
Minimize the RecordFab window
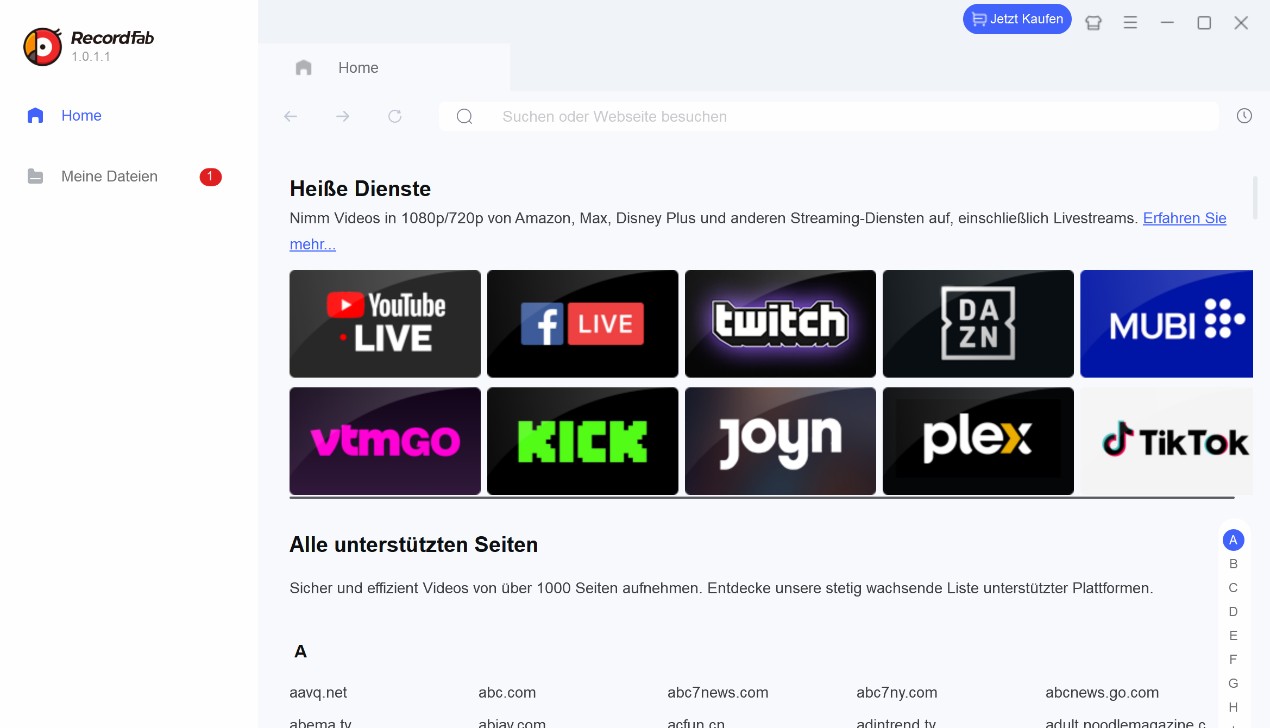[x=1167, y=23]
